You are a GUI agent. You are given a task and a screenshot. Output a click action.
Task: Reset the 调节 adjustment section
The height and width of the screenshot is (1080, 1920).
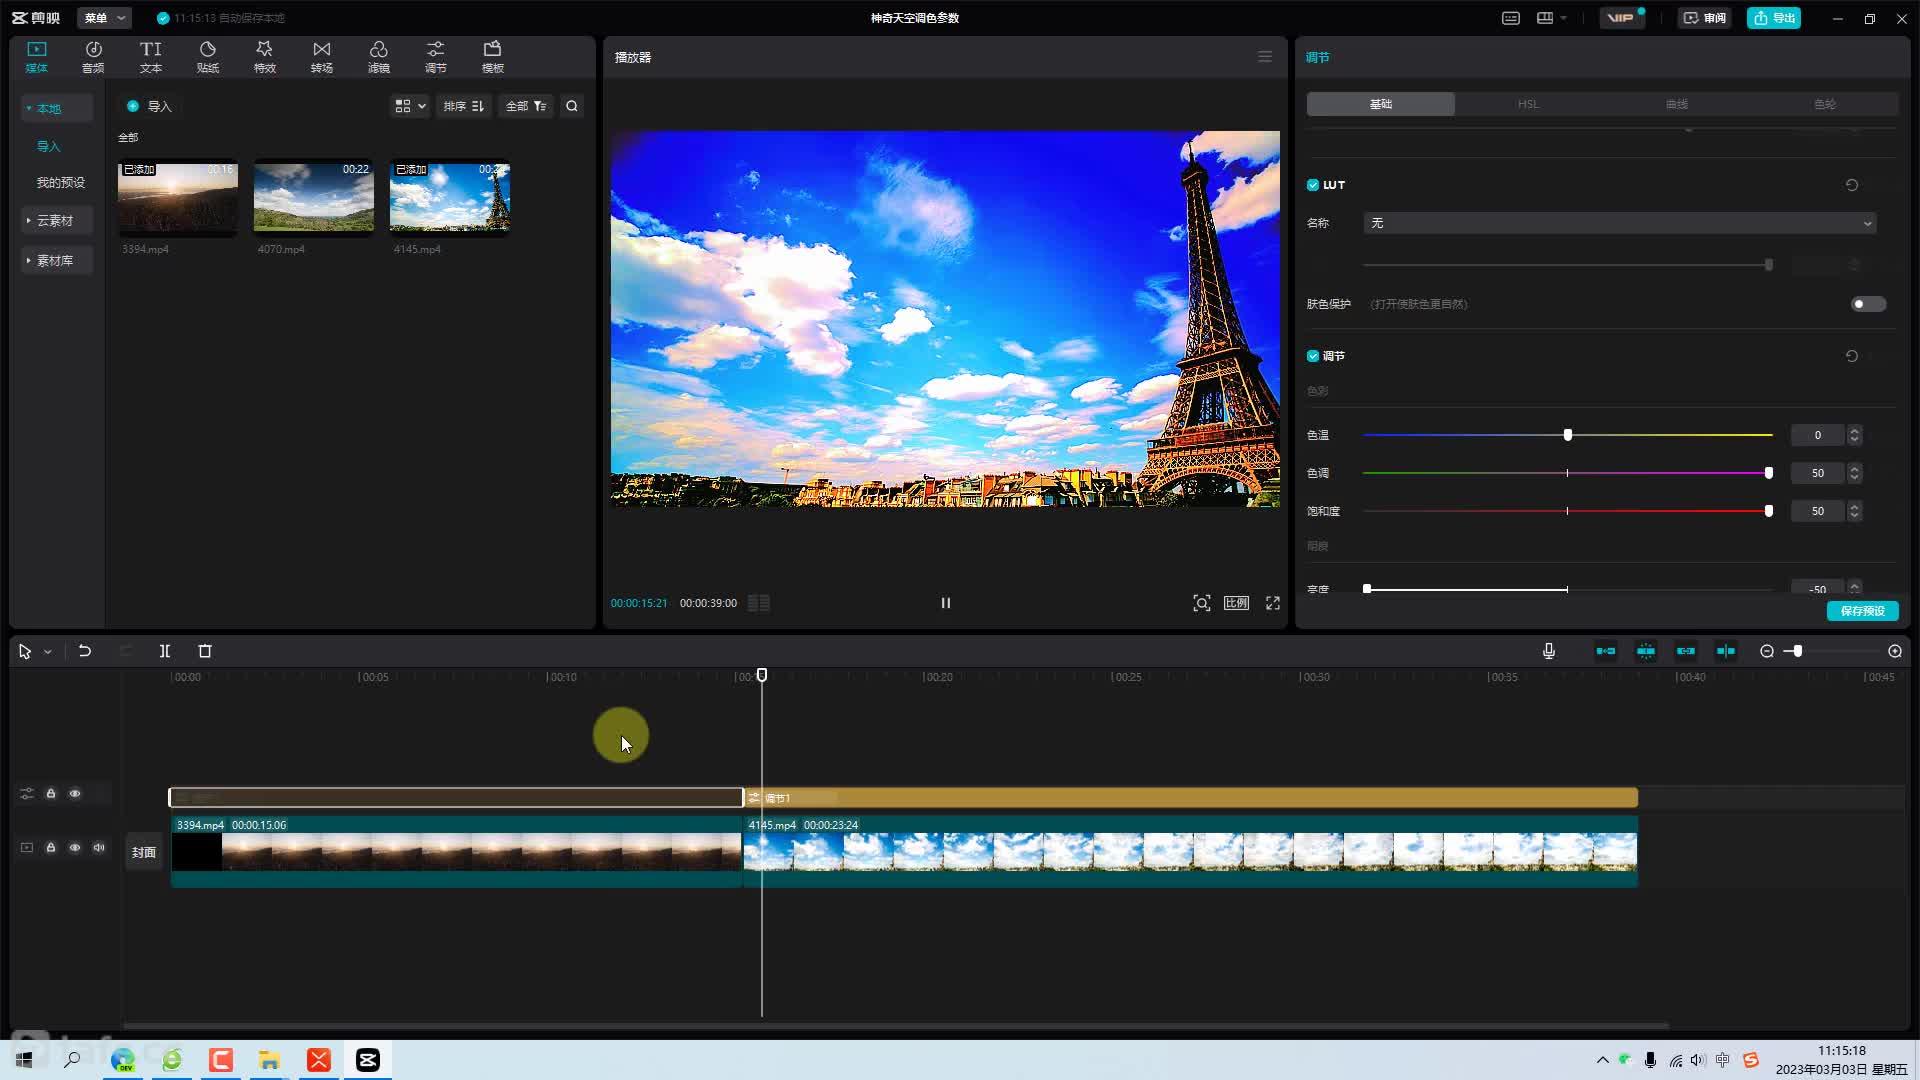1852,356
